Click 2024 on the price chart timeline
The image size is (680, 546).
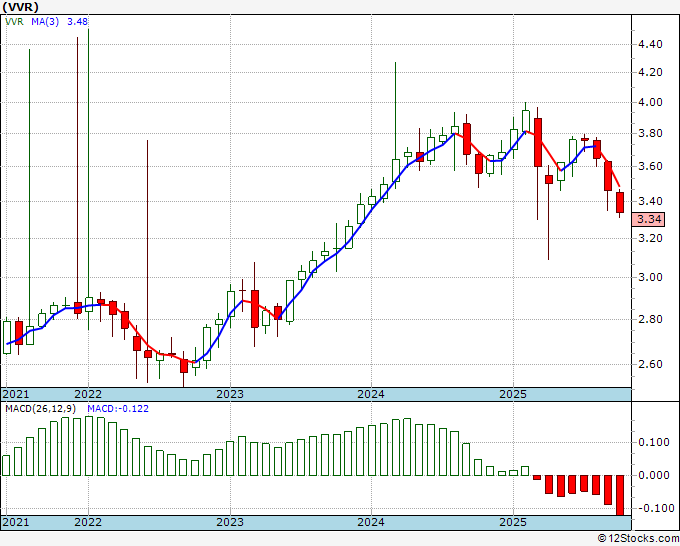click(371, 394)
